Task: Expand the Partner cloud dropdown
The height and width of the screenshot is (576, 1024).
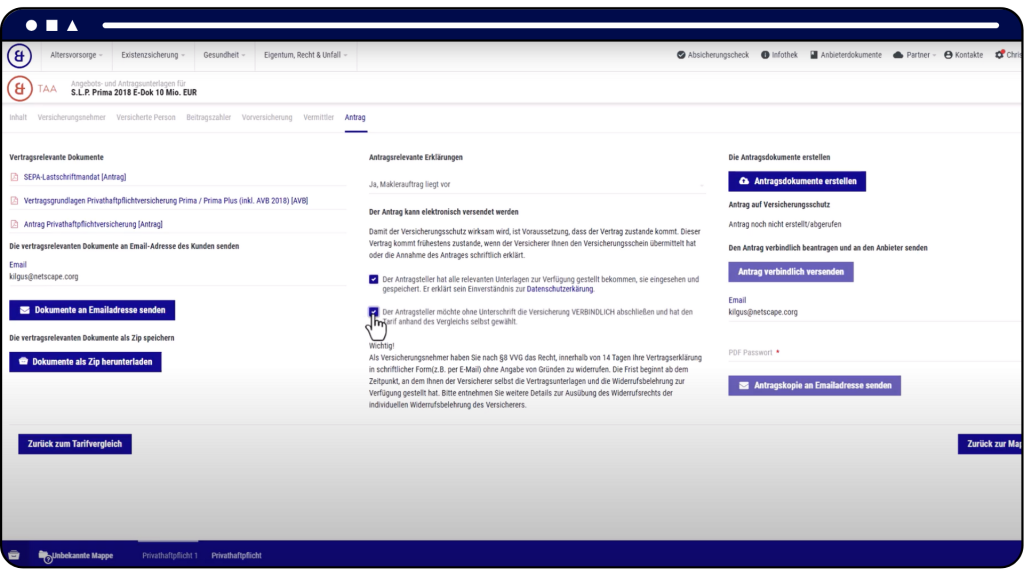Action: tap(921, 55)
